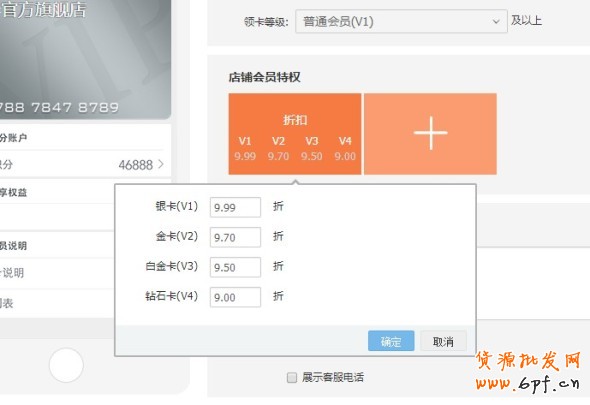The height and width of the screenshot is (405, 590).
Task: Click 取消 to cancel the popup
Action: (x=443, y=341)
